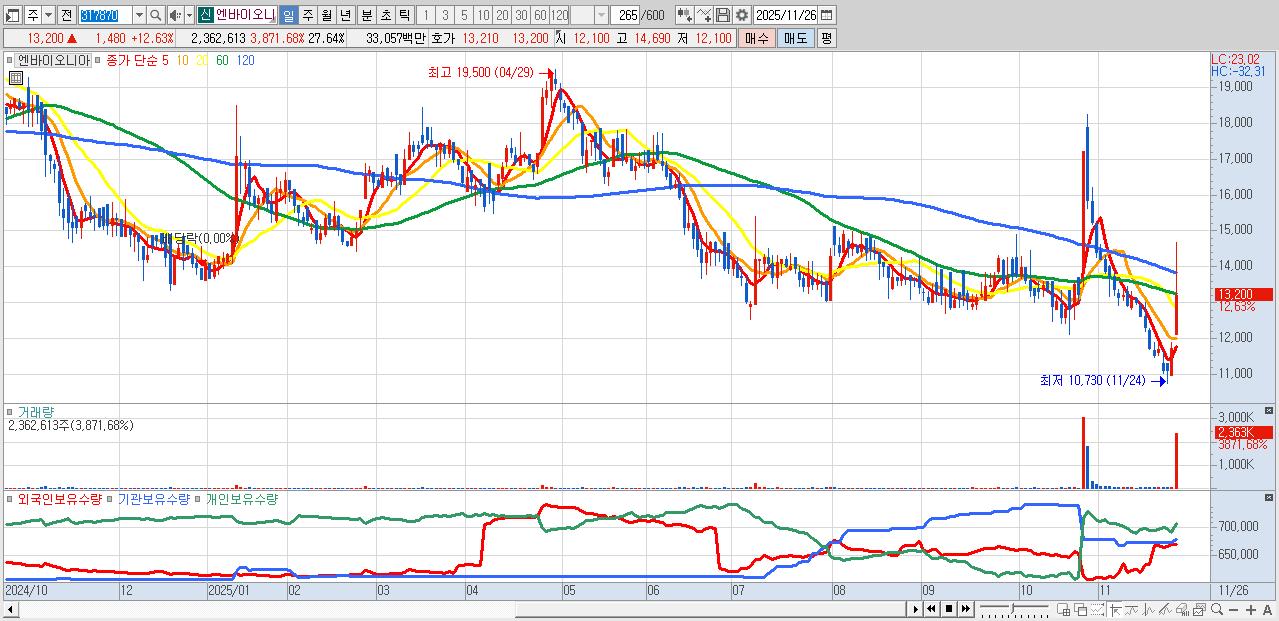Click the stock code input field
This screenshot has width=1279, height=621.
tap(106, 15)
